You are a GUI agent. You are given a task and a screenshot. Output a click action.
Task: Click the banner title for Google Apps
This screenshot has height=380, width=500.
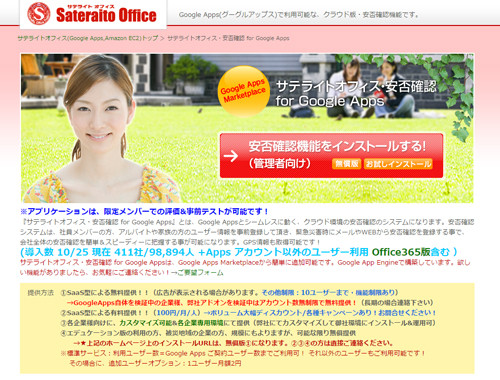[330, 101]
